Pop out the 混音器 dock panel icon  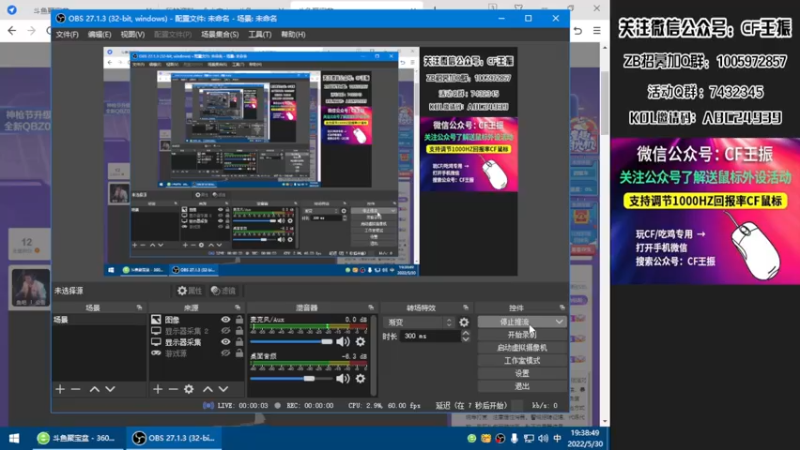click(x=371, y=308)
